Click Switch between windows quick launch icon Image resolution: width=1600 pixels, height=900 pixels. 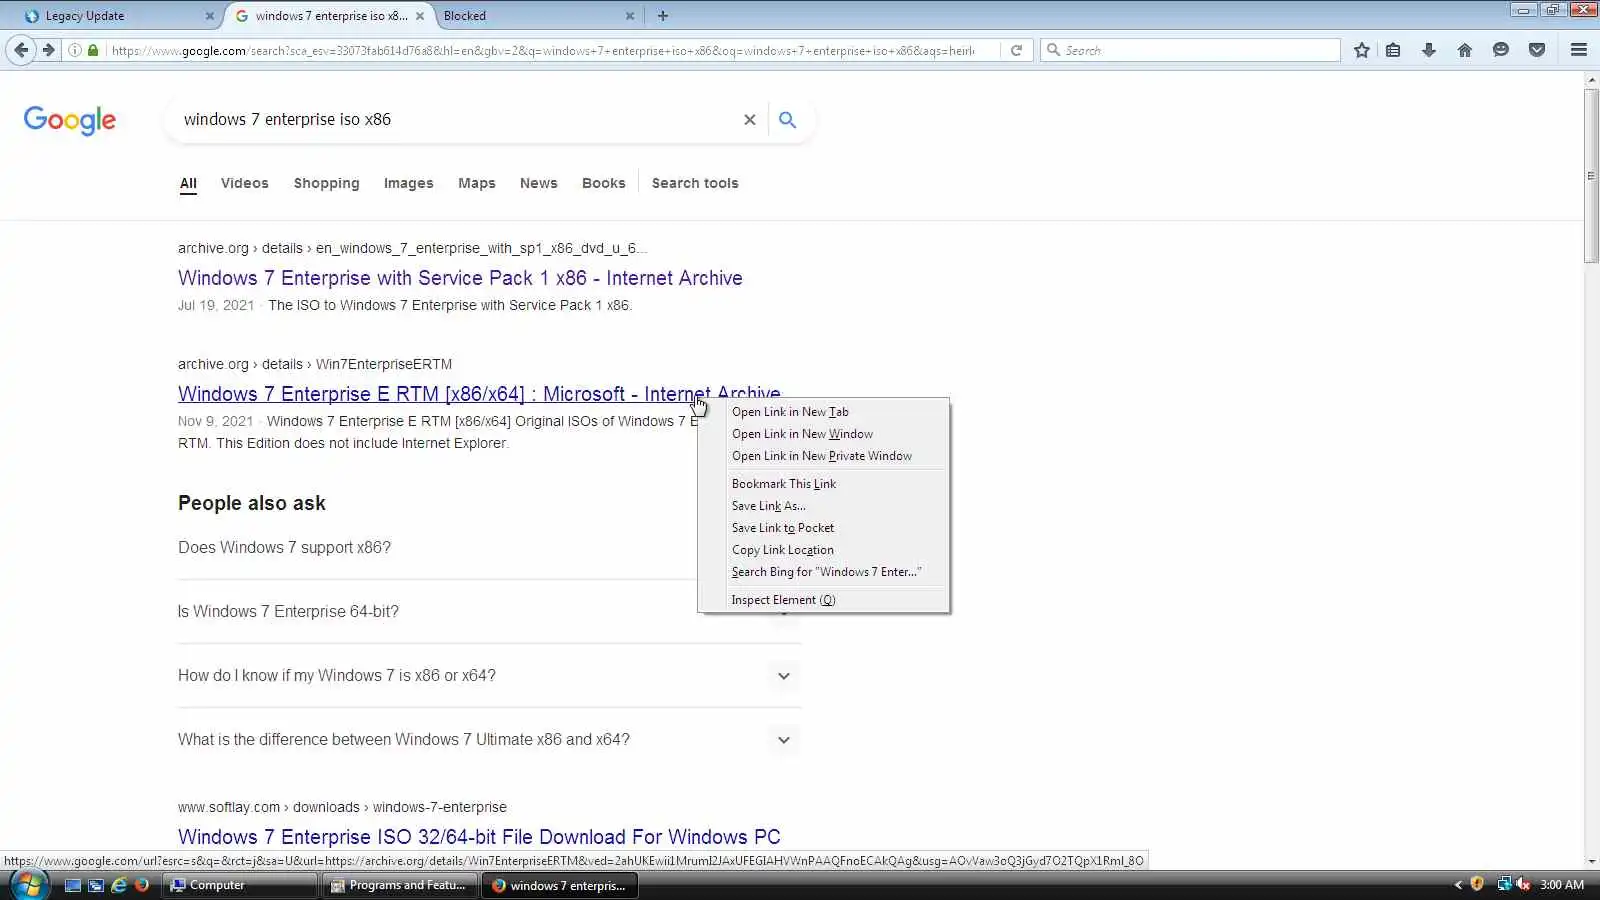coord(96,885)
